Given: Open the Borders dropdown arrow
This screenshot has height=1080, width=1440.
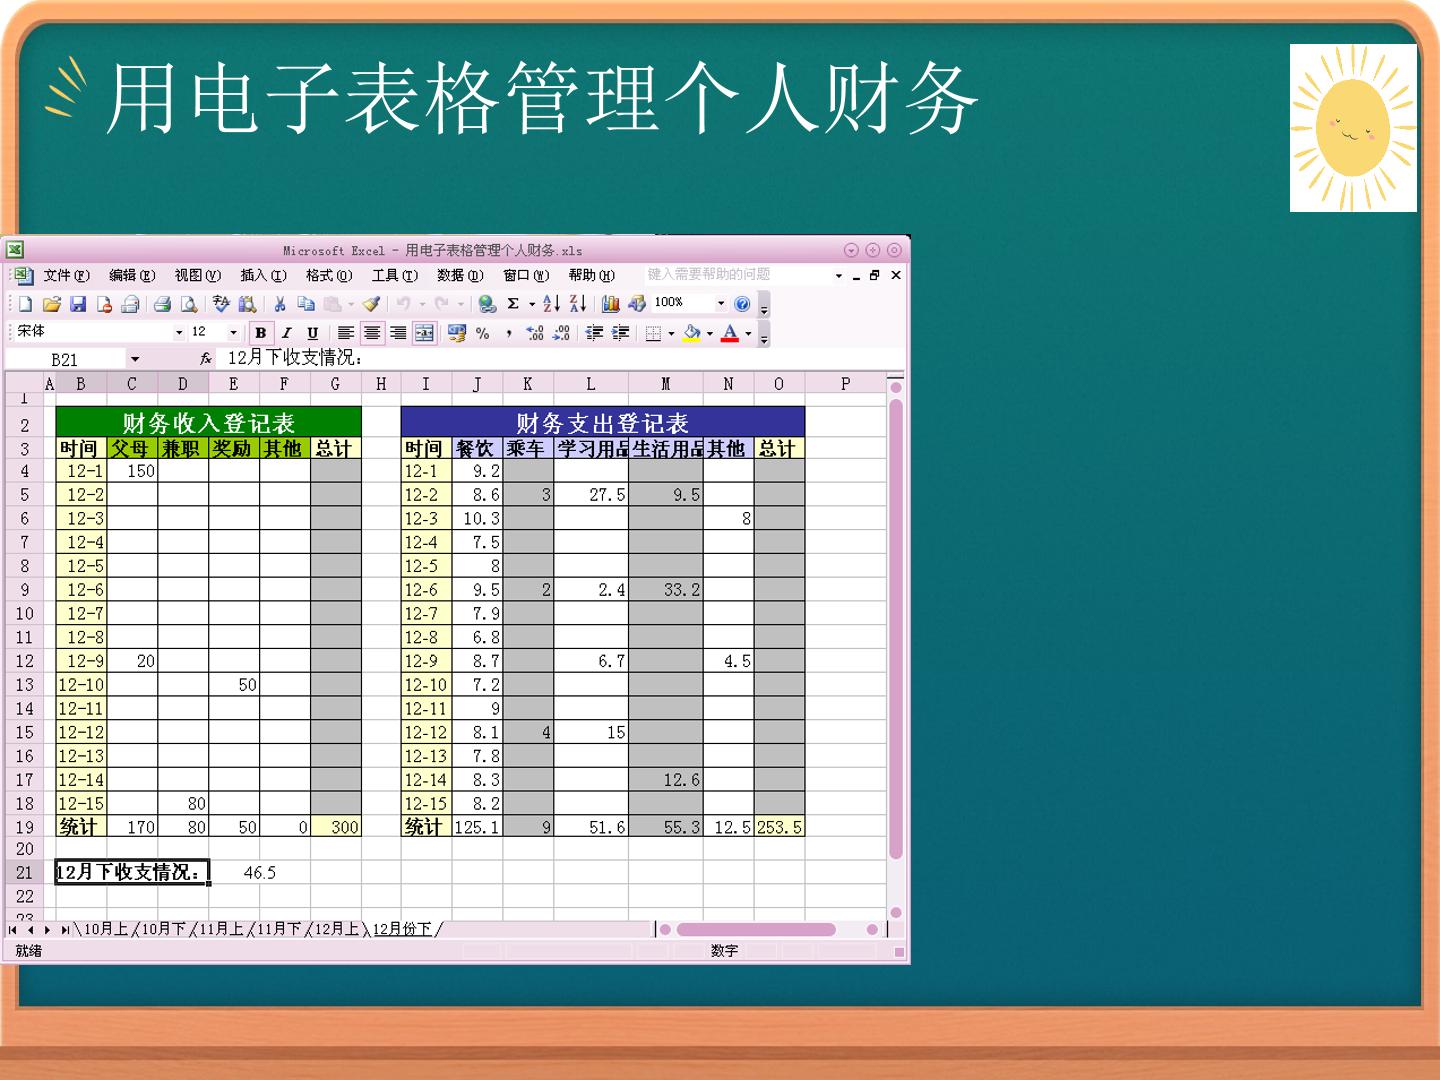Looking at the screenshot, I should tap(671, 333).
